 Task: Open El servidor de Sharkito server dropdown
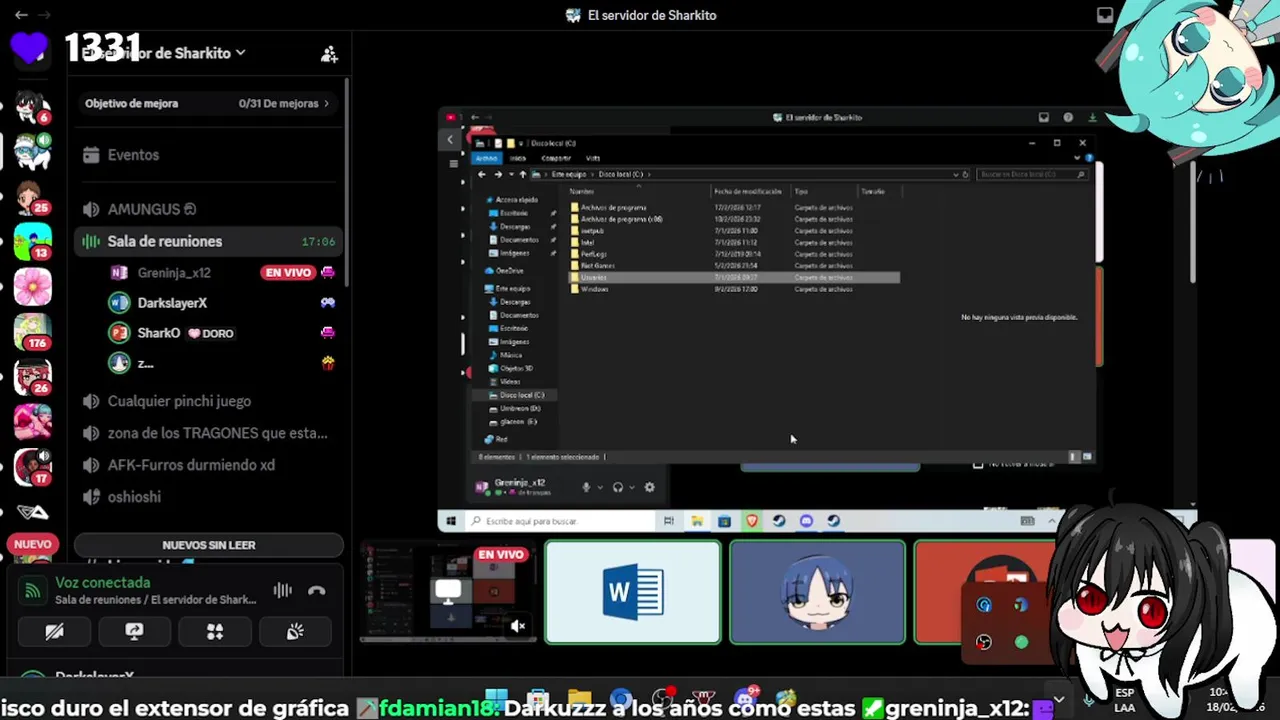[x=164, y=53]
